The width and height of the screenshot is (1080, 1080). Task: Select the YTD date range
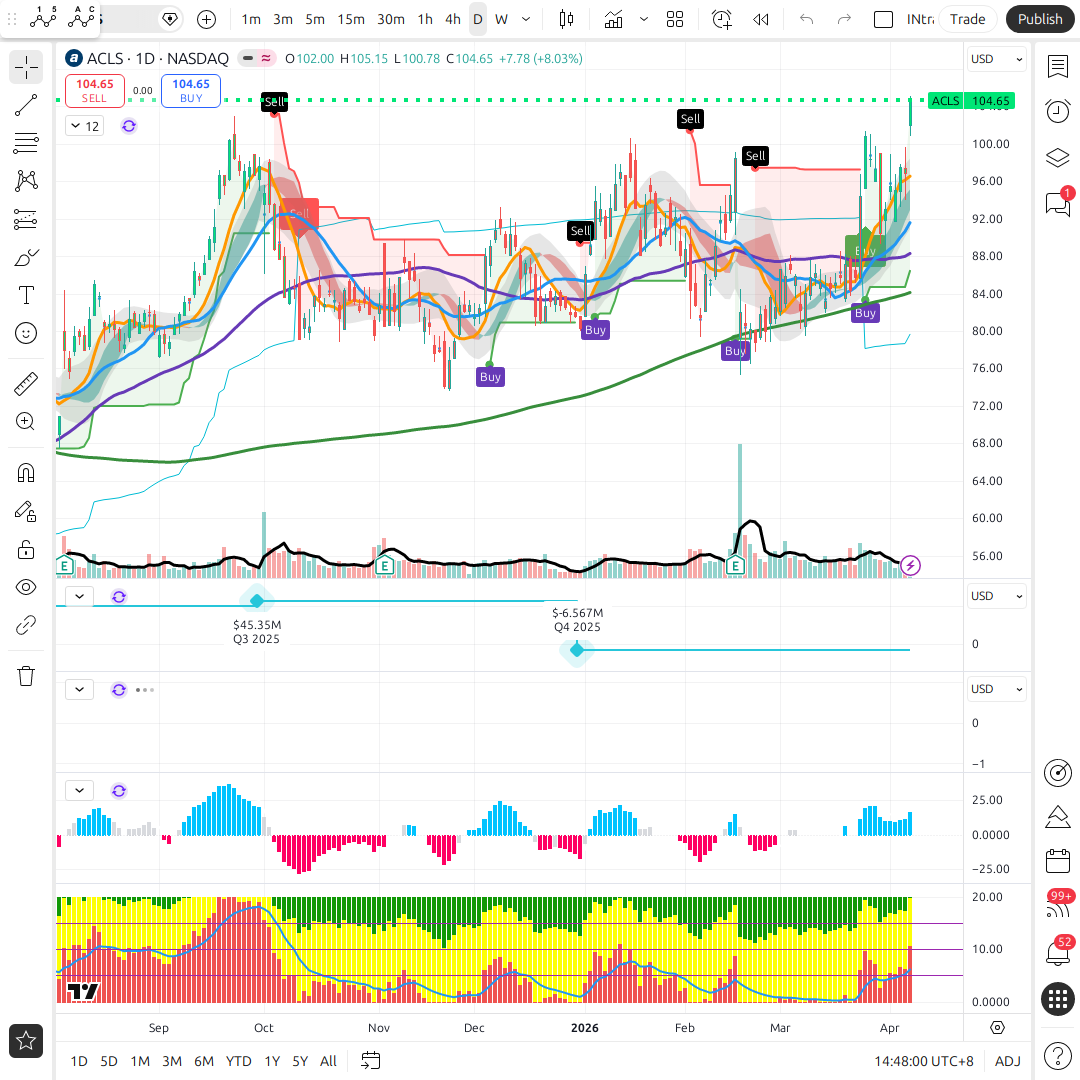click(x=238, y=1061)
